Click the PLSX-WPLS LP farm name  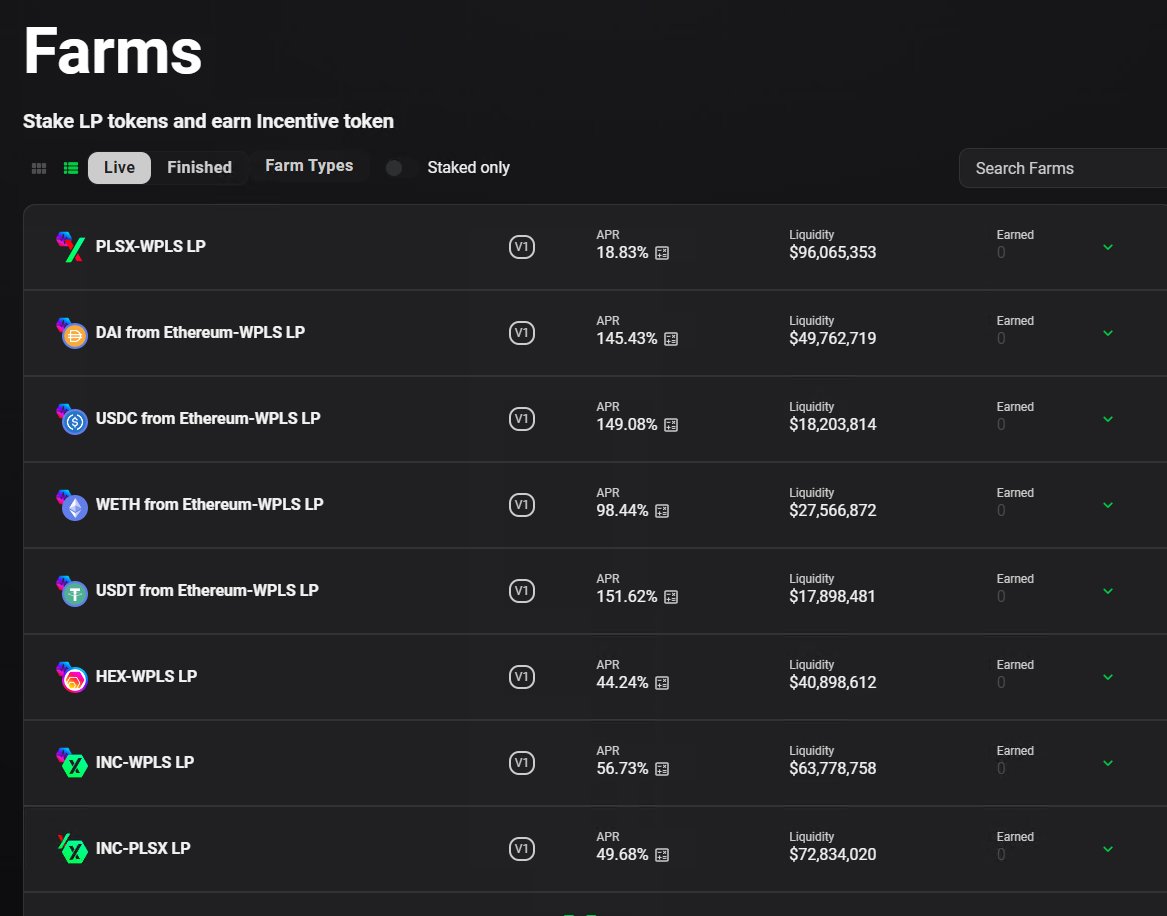(x=150, y=246)
